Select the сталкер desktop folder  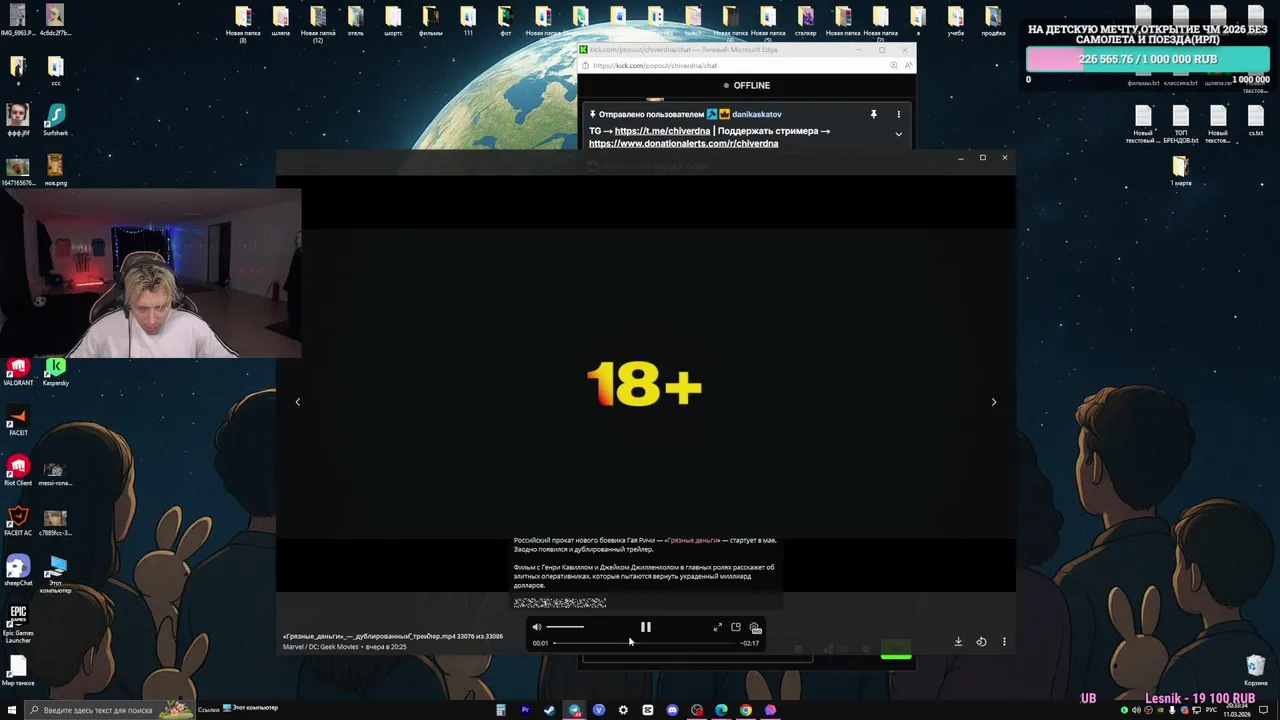point(805,22)
